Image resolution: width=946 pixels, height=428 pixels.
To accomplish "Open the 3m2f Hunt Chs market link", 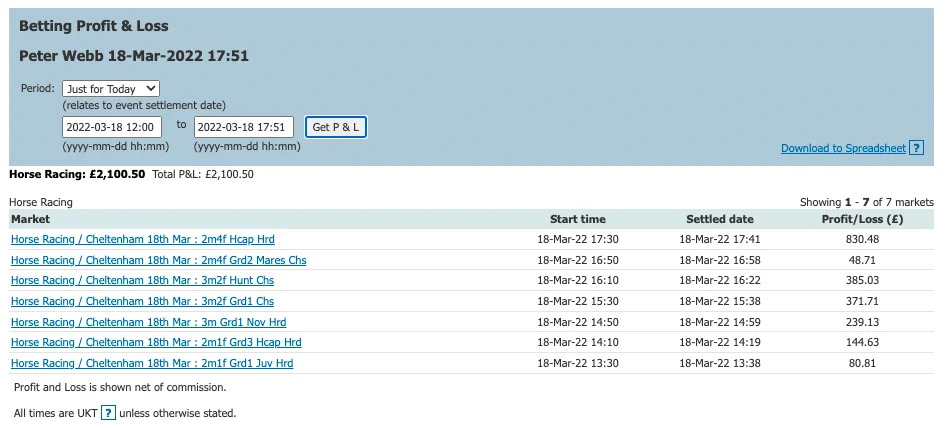I will [x=142, y=281].
